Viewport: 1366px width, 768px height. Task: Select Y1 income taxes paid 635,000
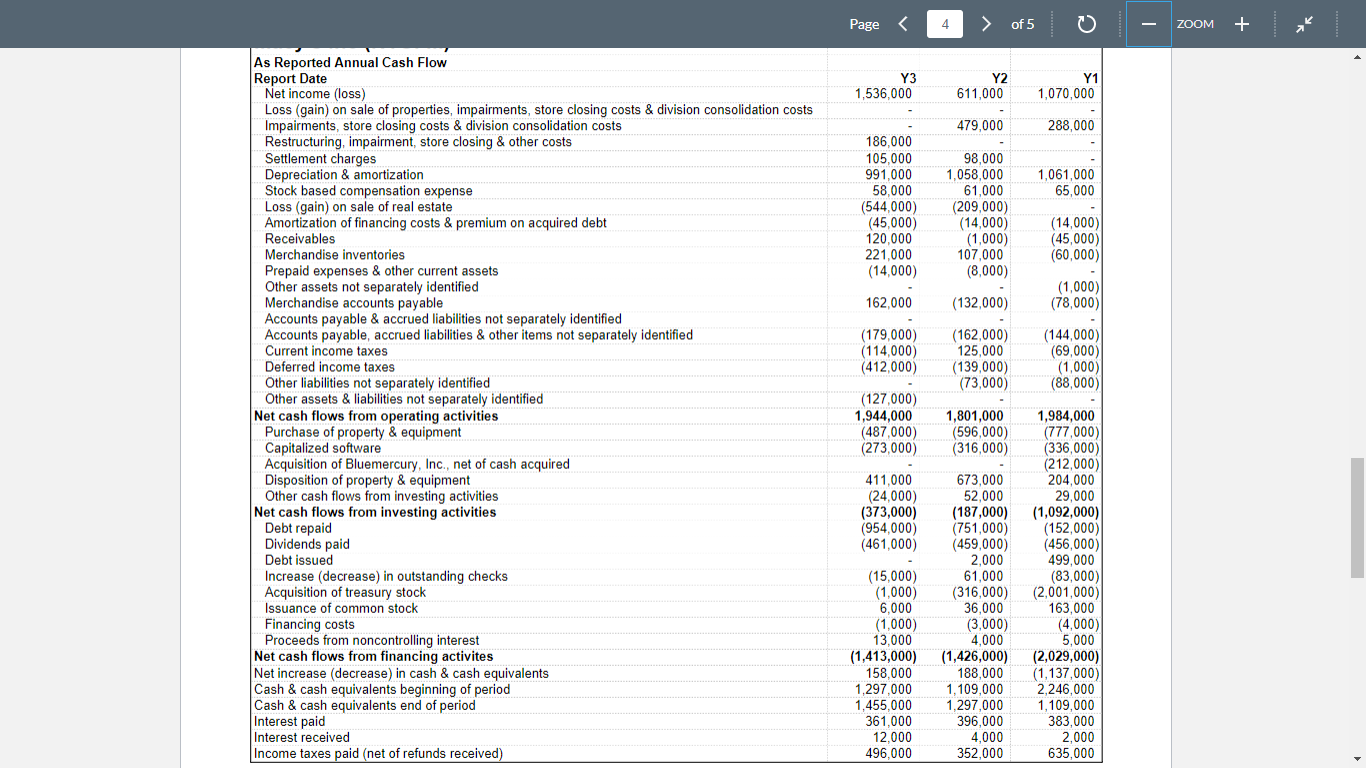(1069, 753)
